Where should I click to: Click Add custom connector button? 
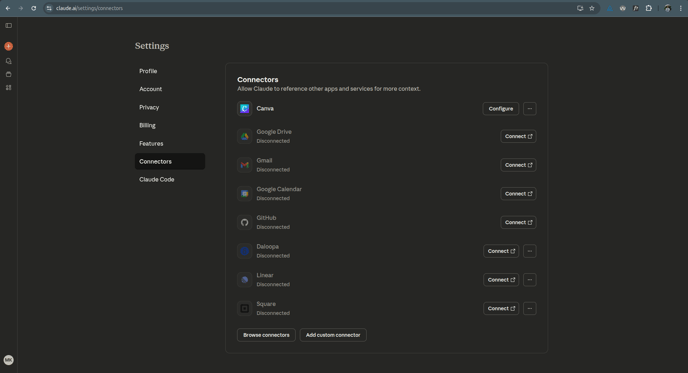coord(333,335)
